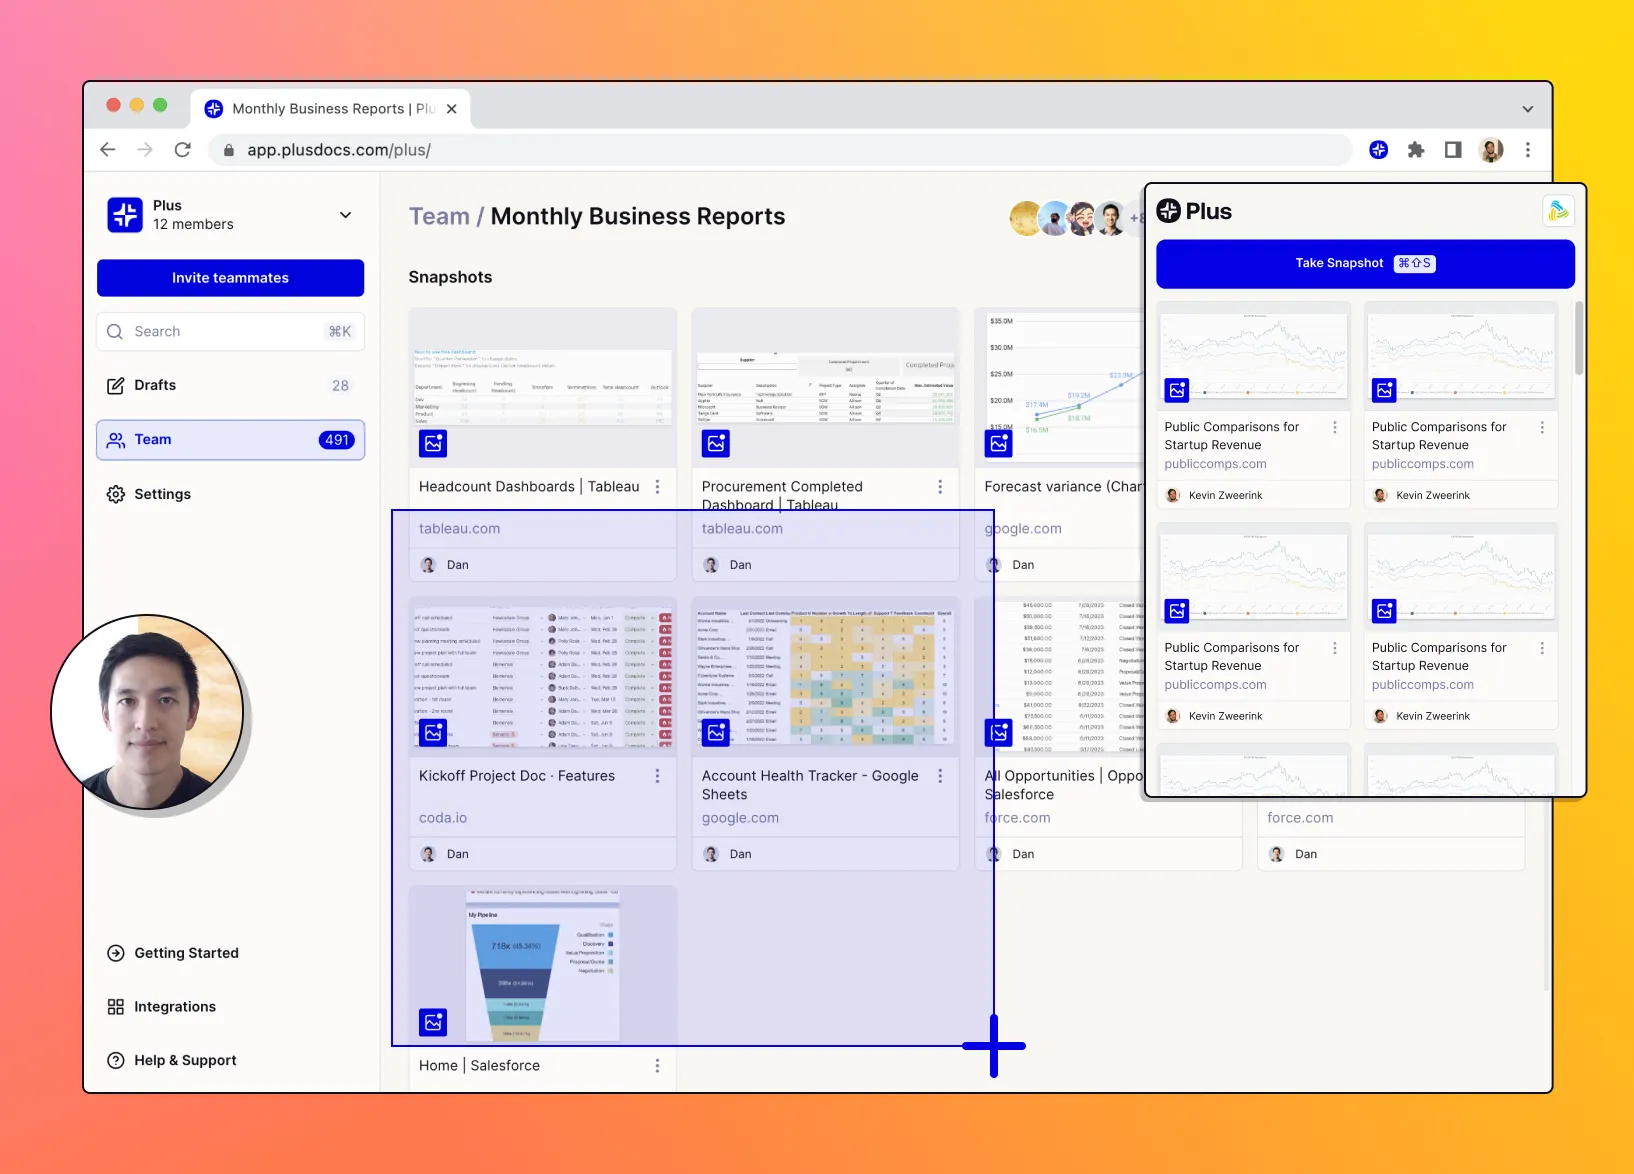Click the team member avatars group
Screen dimensions: 1634x1174
[1077, 218]
